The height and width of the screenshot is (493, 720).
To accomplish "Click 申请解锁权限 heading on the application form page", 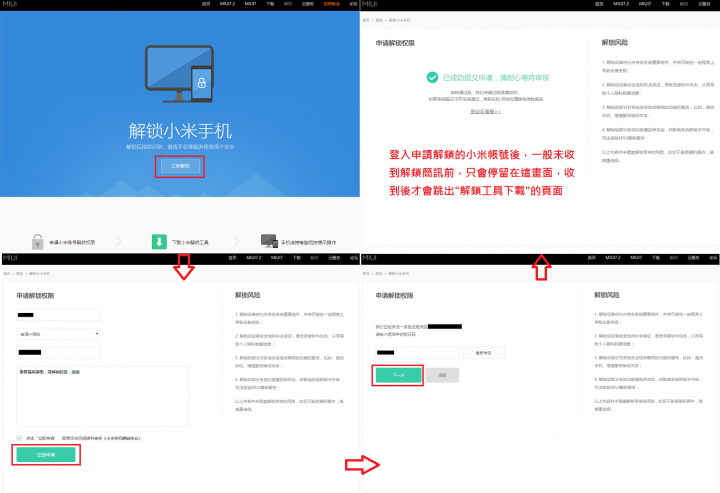I will click(x=35, y=296).
